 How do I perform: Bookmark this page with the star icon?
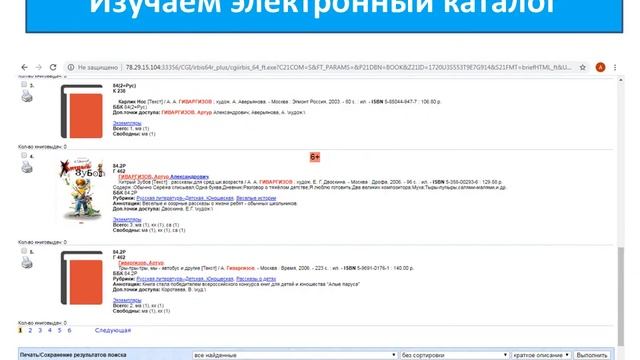582,67
